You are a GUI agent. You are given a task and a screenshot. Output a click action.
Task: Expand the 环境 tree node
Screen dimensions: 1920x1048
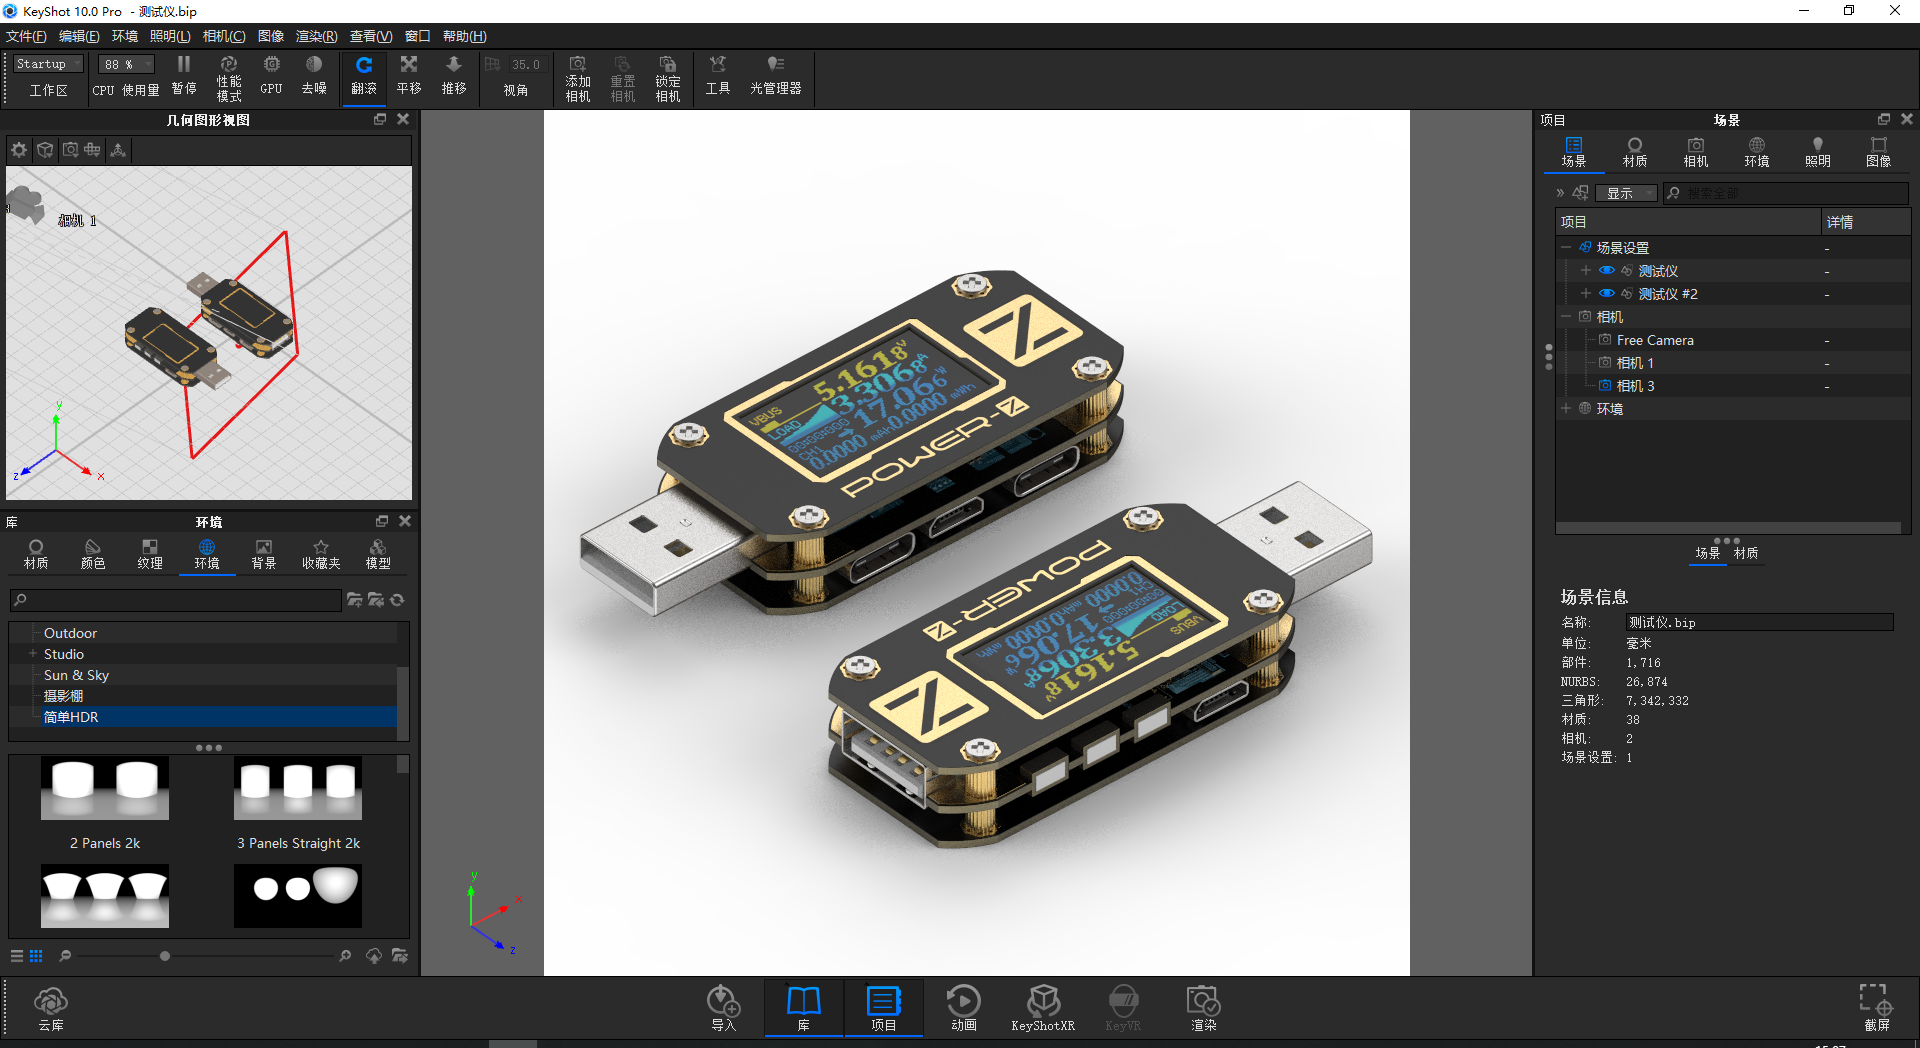point(1566,408)
